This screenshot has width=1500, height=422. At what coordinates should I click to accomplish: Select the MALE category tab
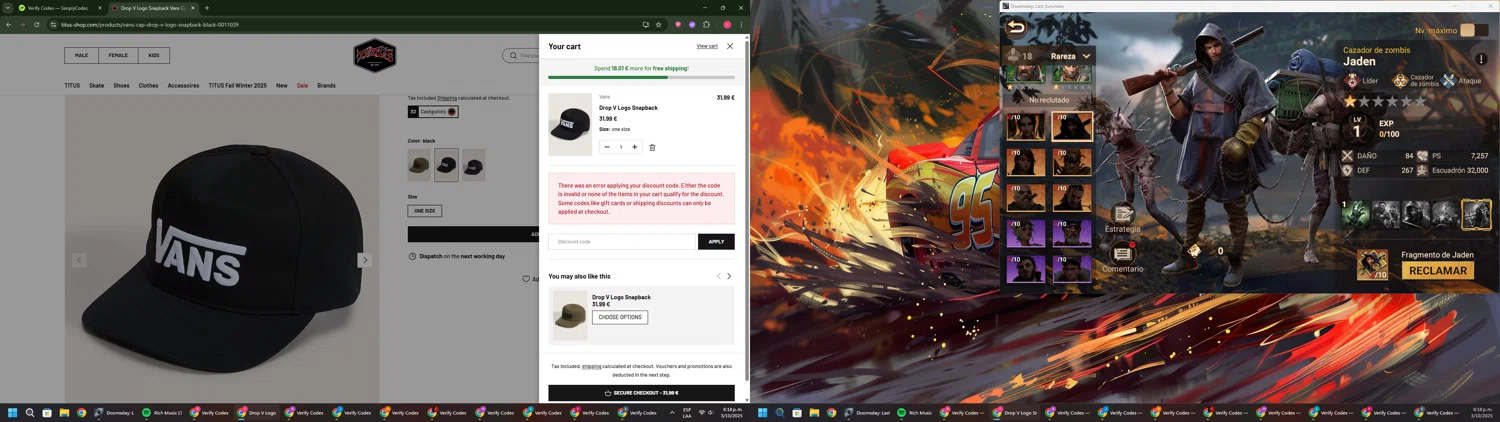(81, 55)
